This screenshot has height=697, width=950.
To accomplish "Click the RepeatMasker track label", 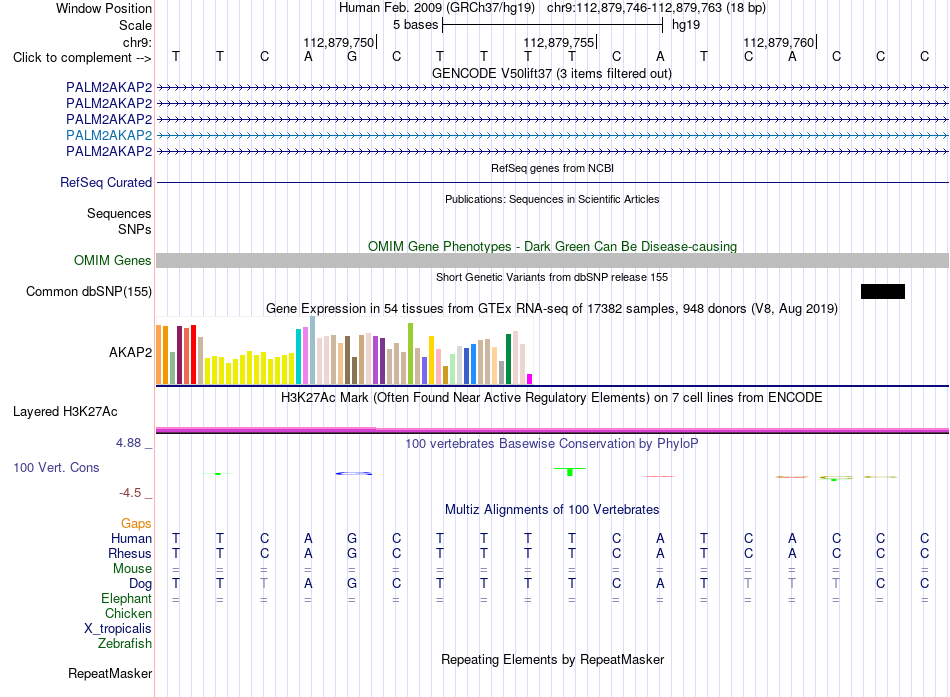I will tap(110, 673).
